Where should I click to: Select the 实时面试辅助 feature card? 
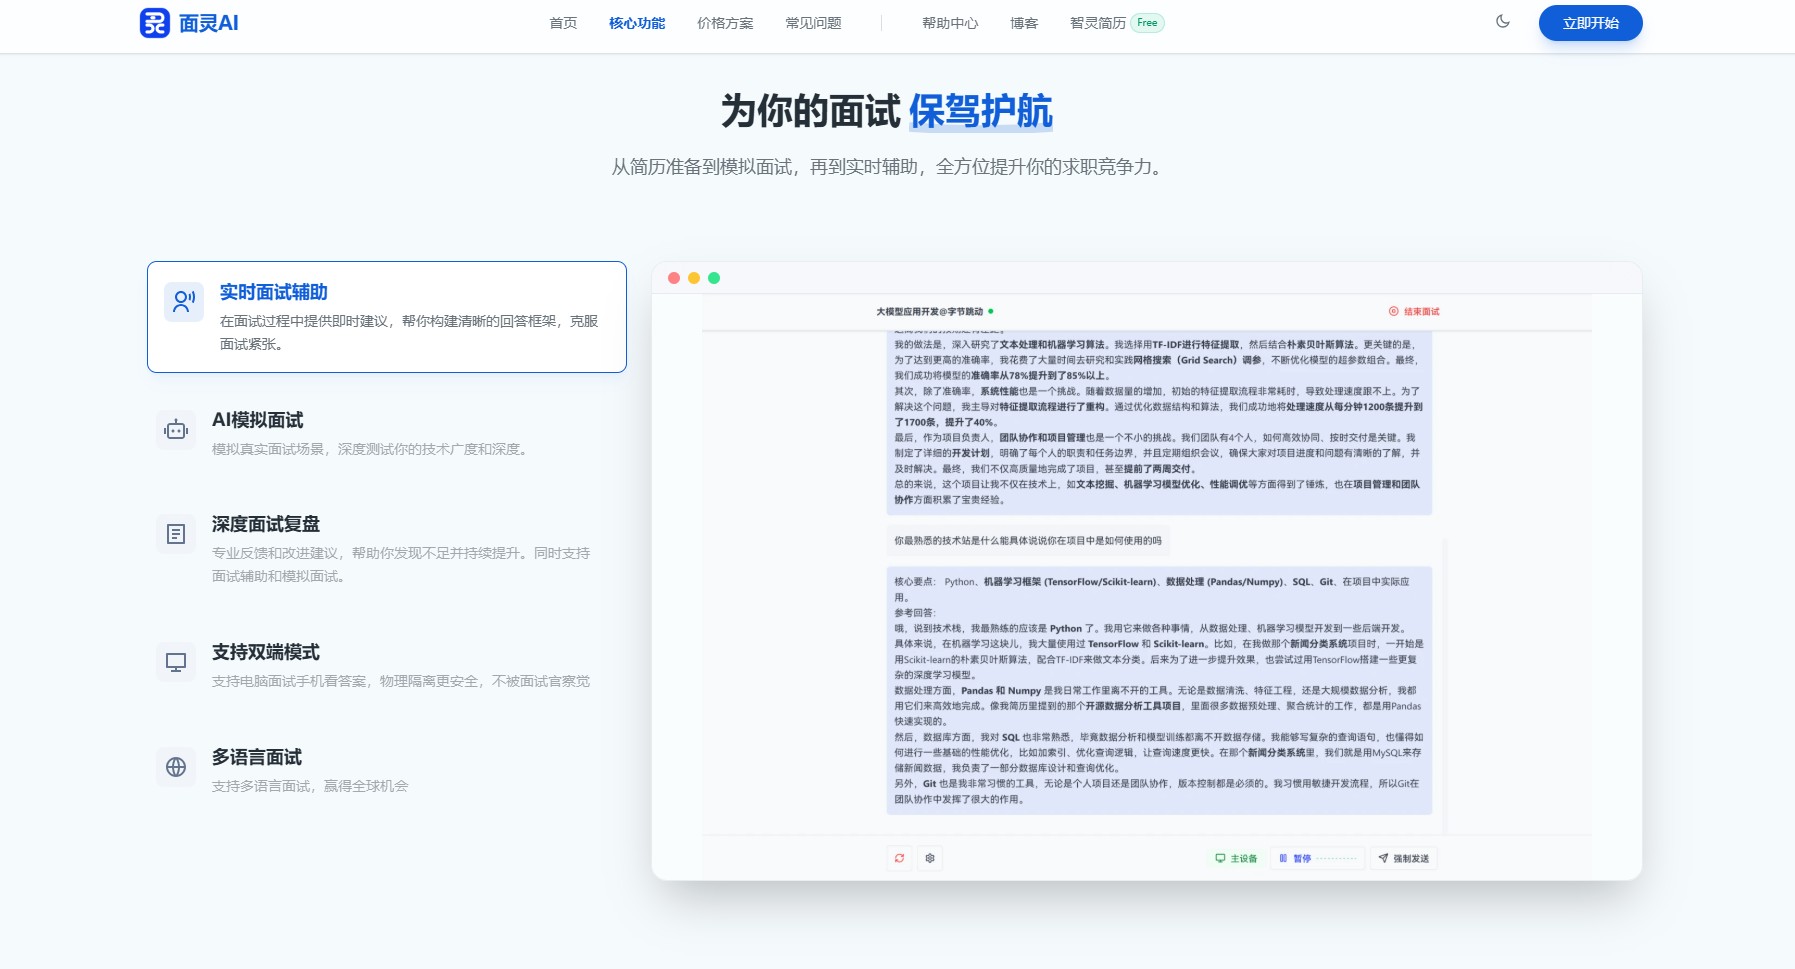coord(387,316)
